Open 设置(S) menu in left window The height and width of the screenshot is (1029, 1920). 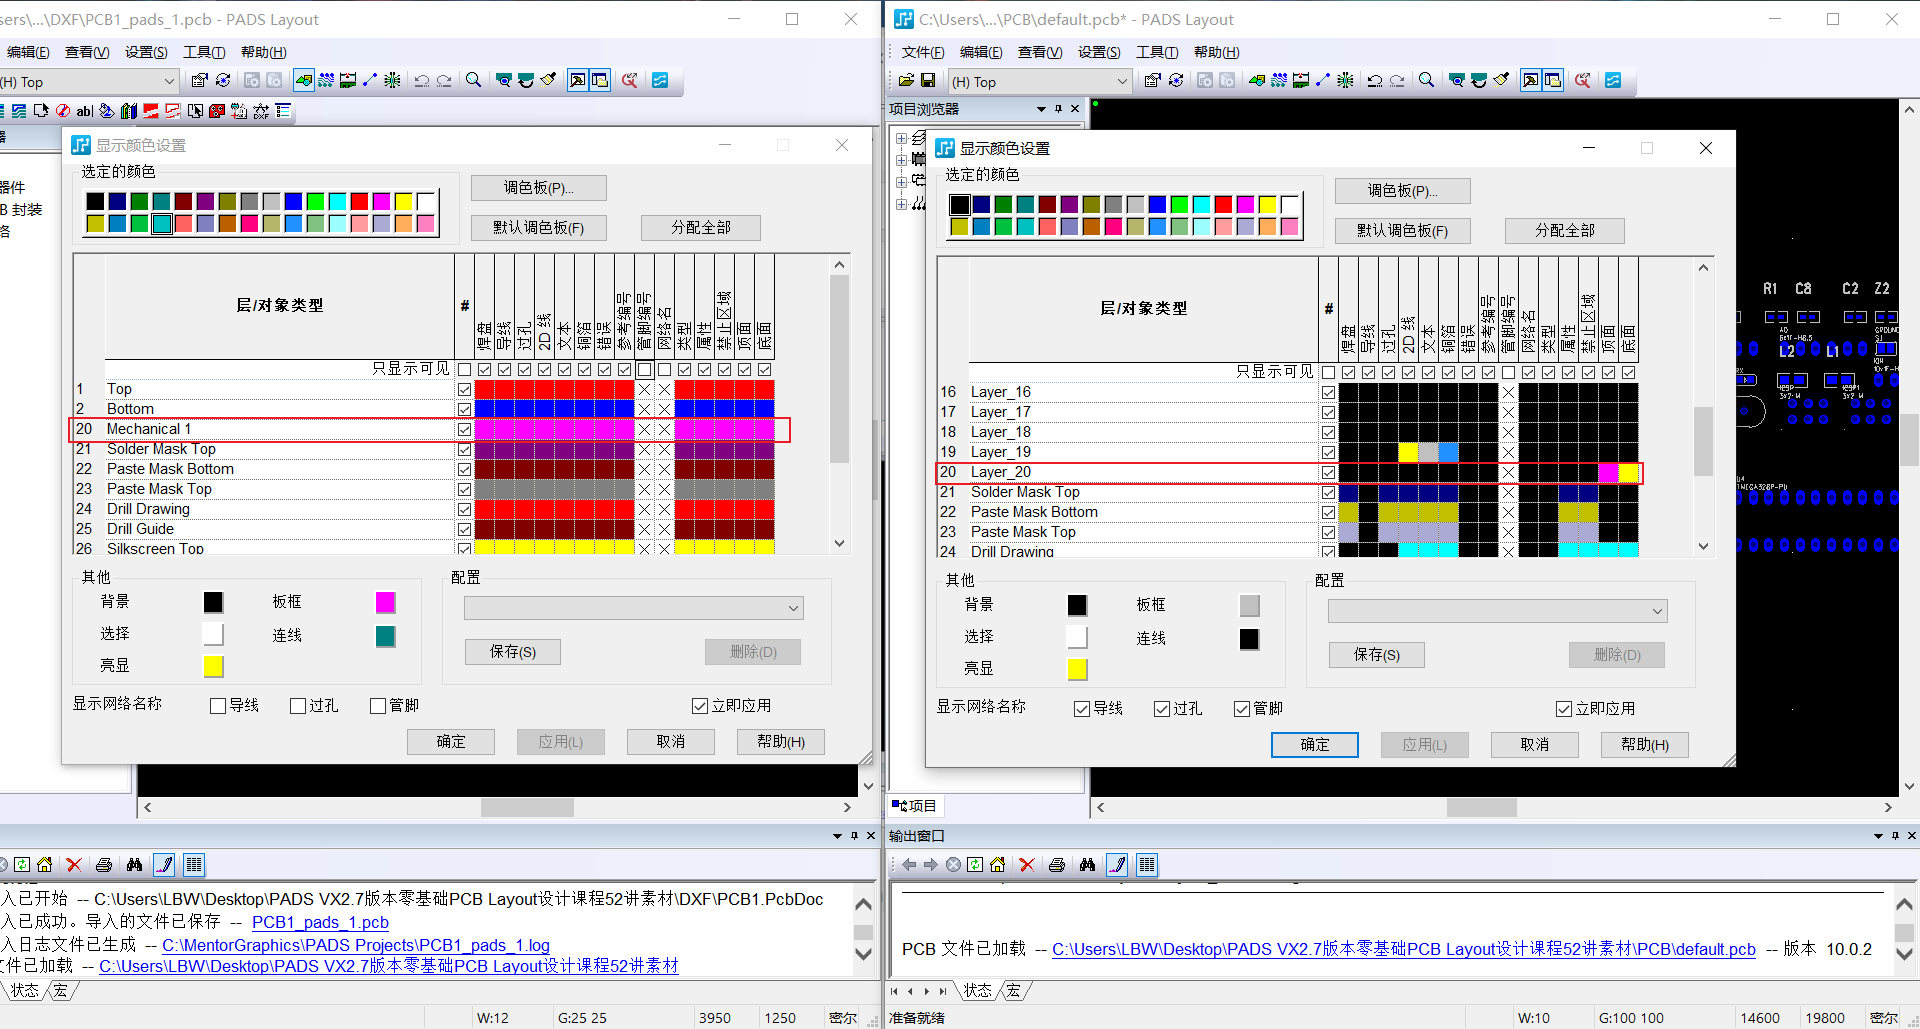tap(146, 52)
